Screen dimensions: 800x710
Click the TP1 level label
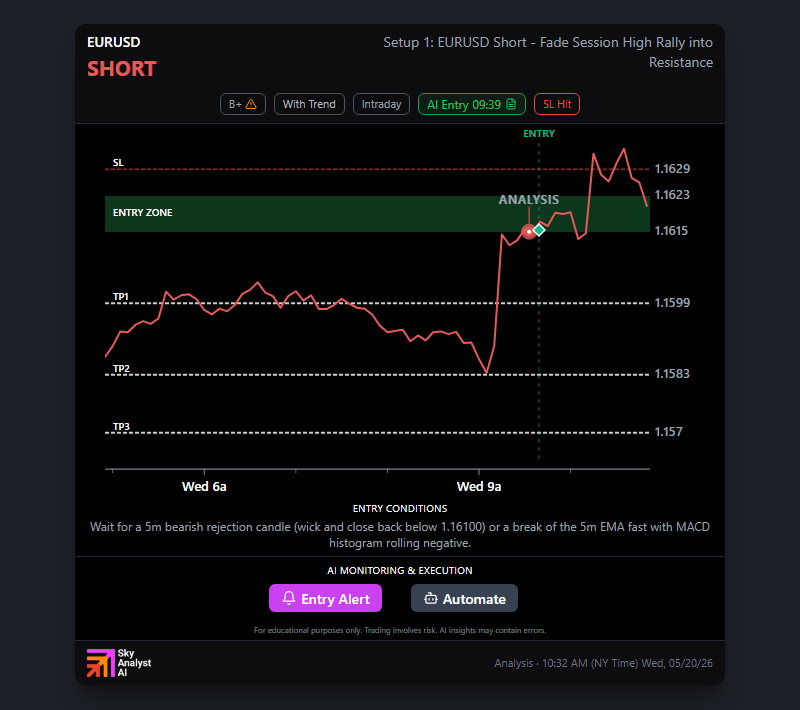(121, 296)
